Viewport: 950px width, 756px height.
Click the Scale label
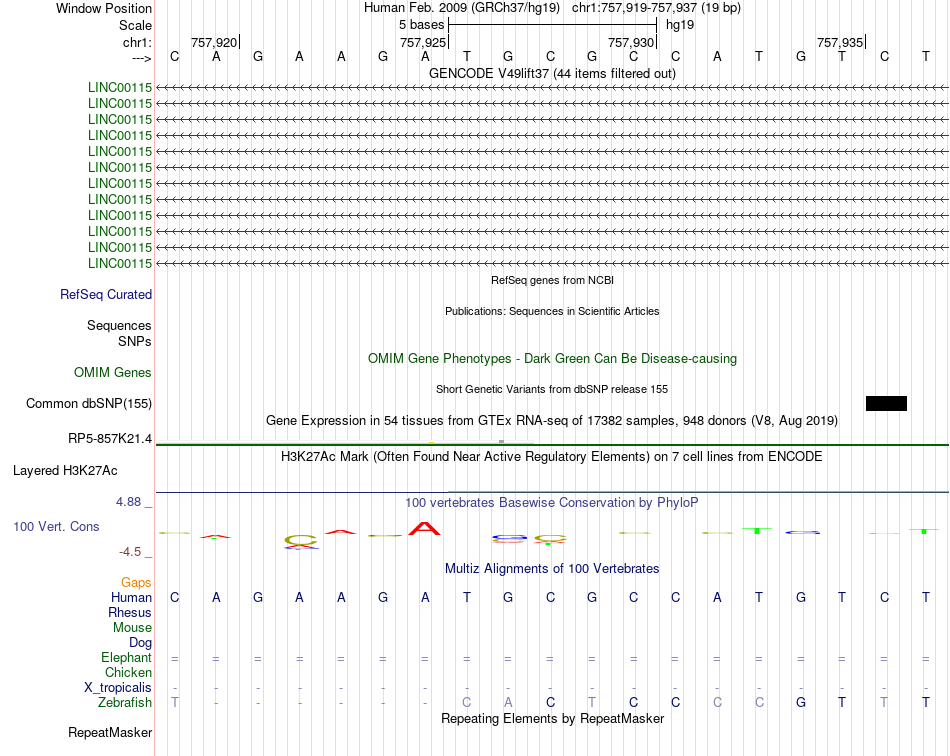click(135, 25)
